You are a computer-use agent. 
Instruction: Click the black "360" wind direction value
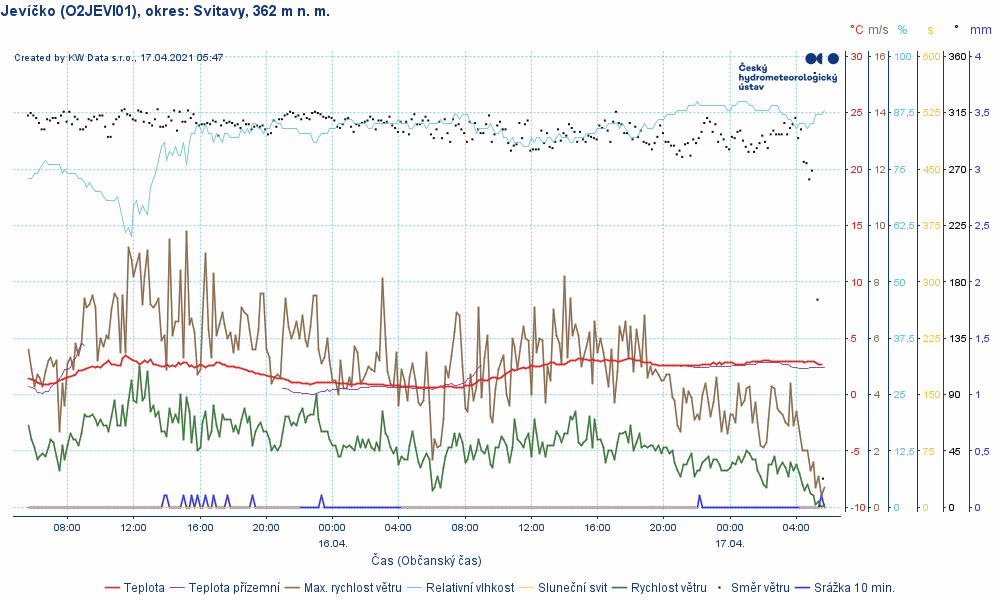point(958,57)
